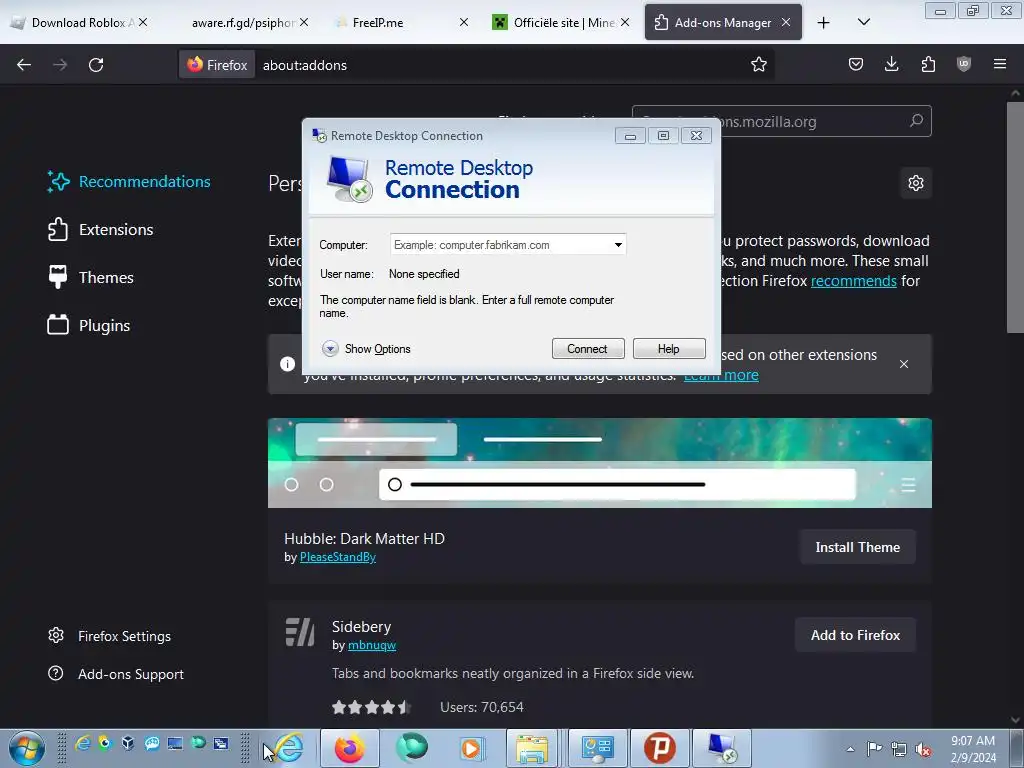Switch to Firefox on the taskbar
Screen dimensions: 1024x768
pyautogui.click(x=350, y=748)
